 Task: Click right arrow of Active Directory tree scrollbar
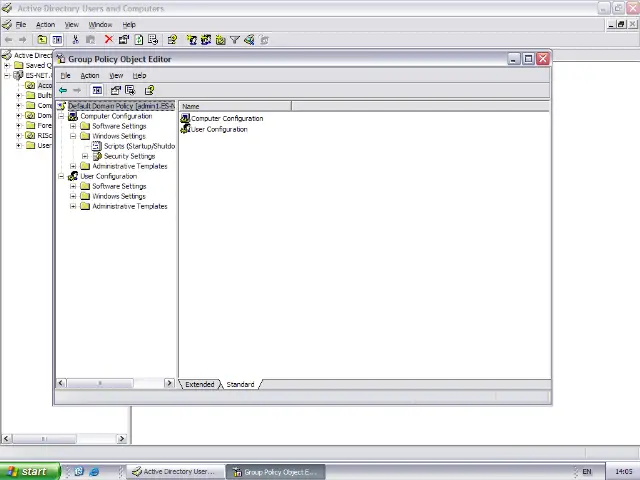pyautogui.click(x=122, y=439)
